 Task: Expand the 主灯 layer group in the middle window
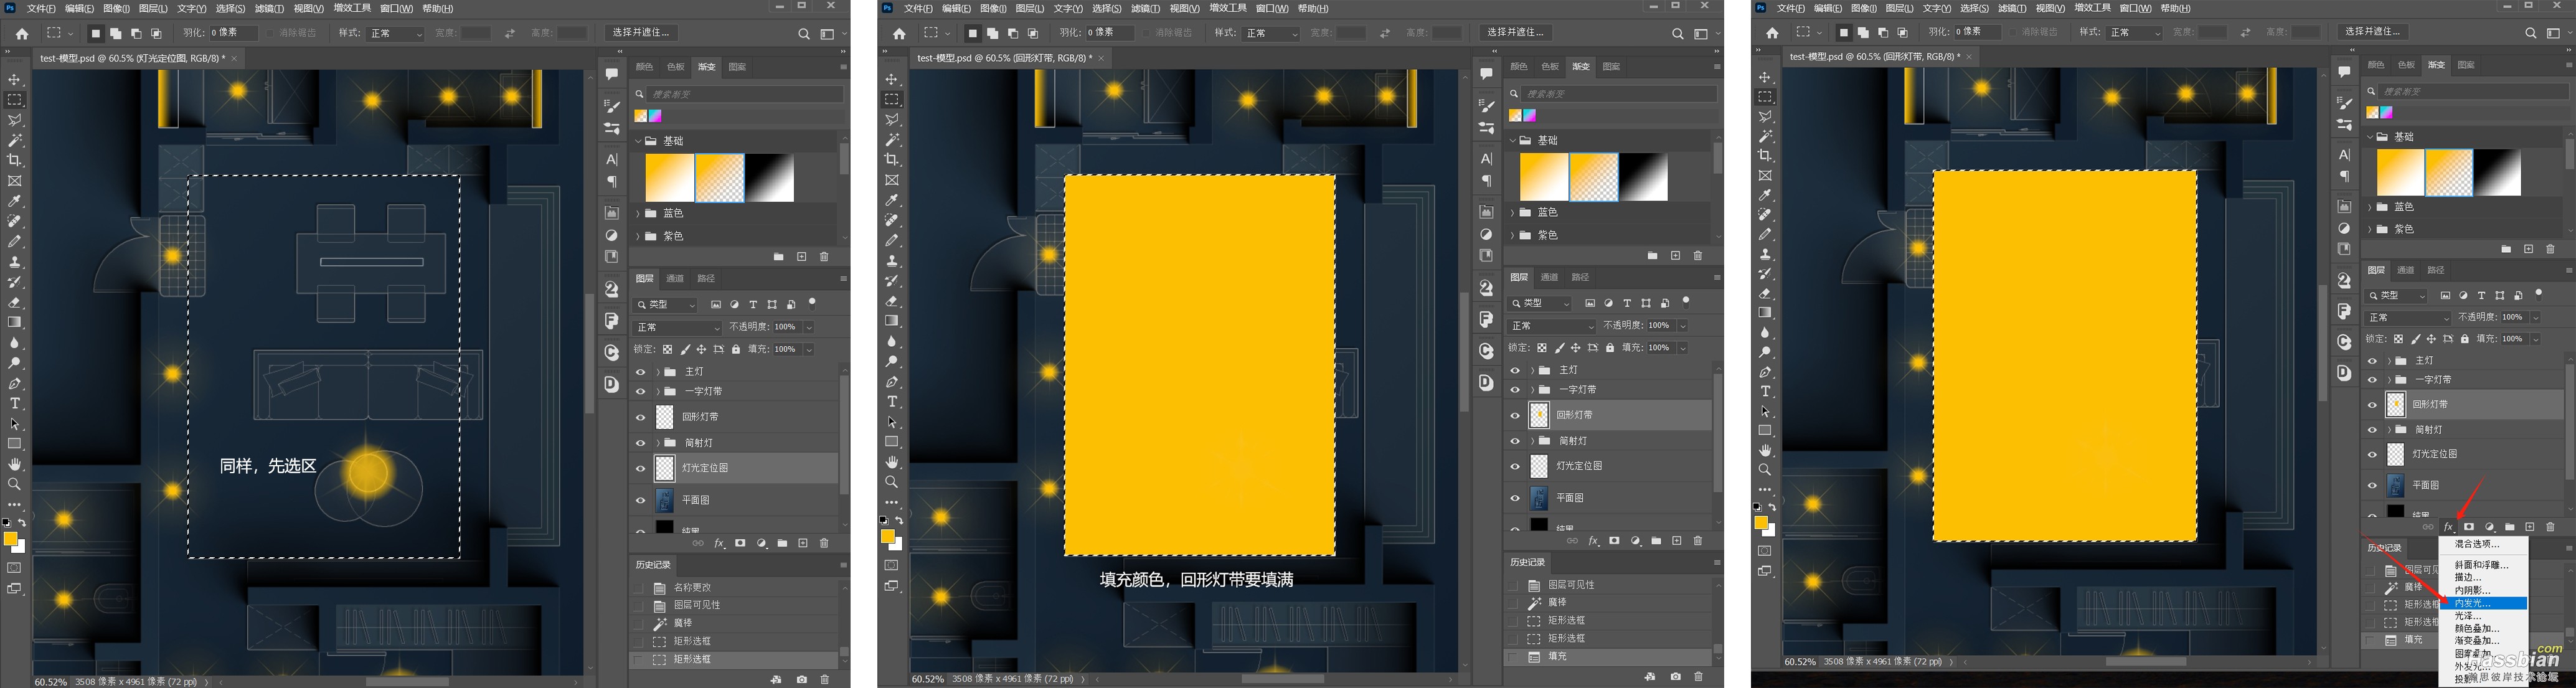tap(1532, 370)
